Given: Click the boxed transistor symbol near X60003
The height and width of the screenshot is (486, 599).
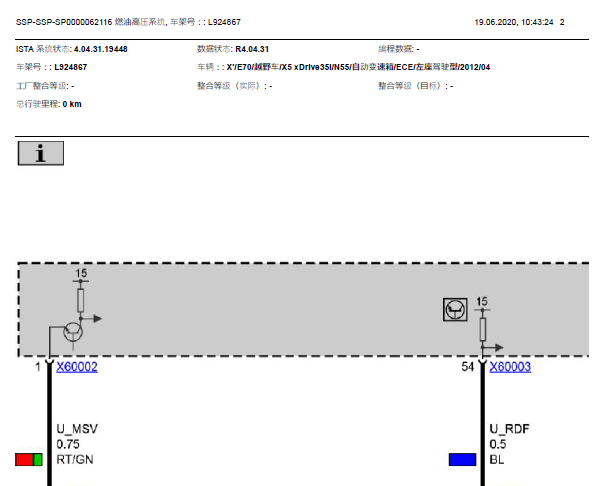Looking at the screenshot, I should coord(455,309).
